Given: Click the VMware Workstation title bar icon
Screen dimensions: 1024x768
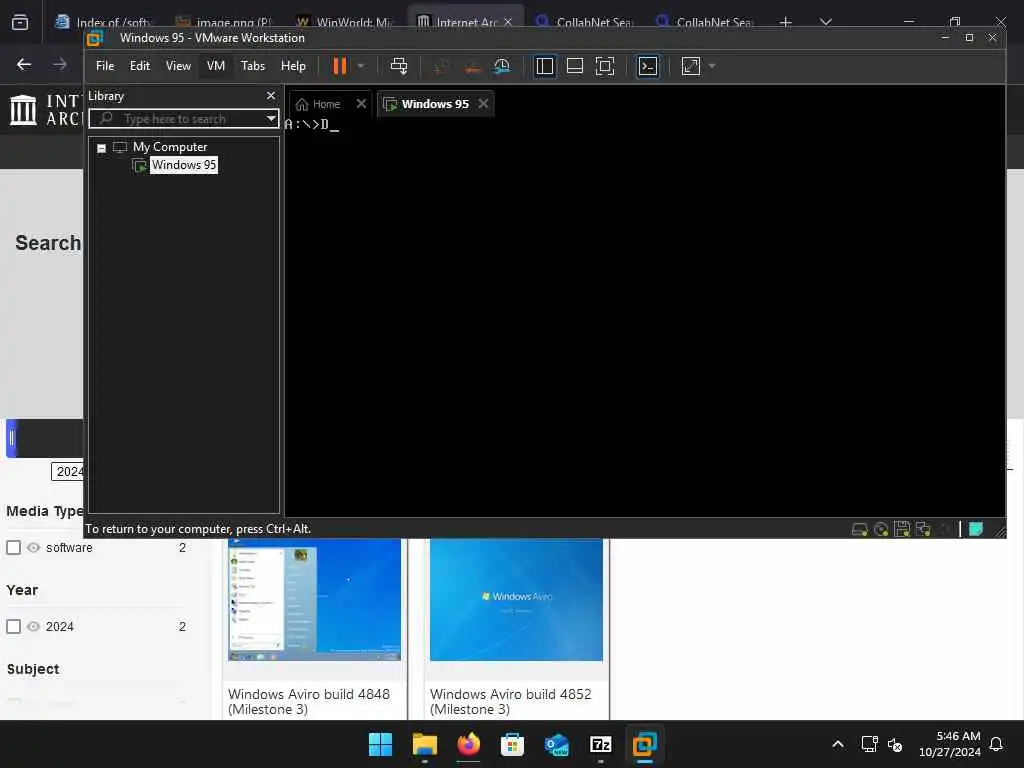Looking at the screenshot, I should (95, 39).
